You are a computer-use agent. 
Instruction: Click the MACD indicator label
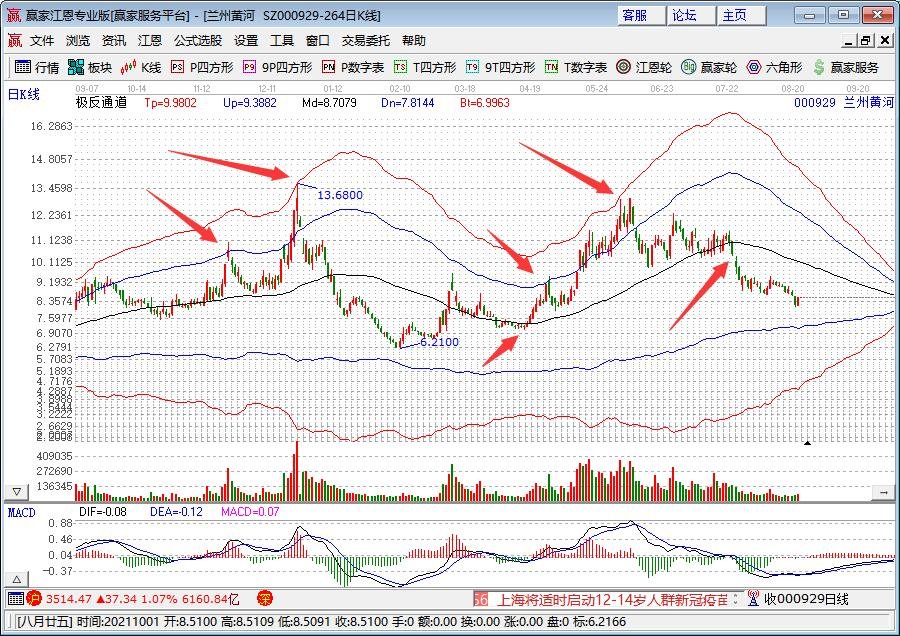pyautogui.click(x=21, y=513)
